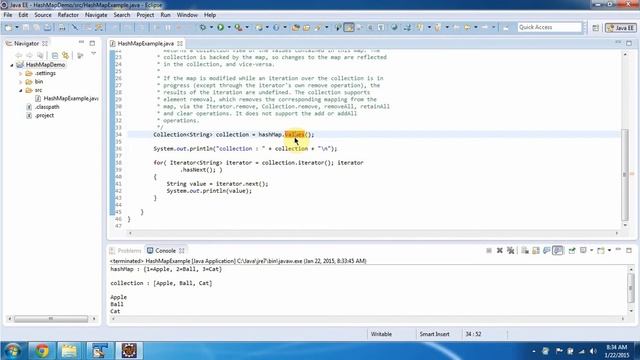Open the Refactor menu

[68, 15]
